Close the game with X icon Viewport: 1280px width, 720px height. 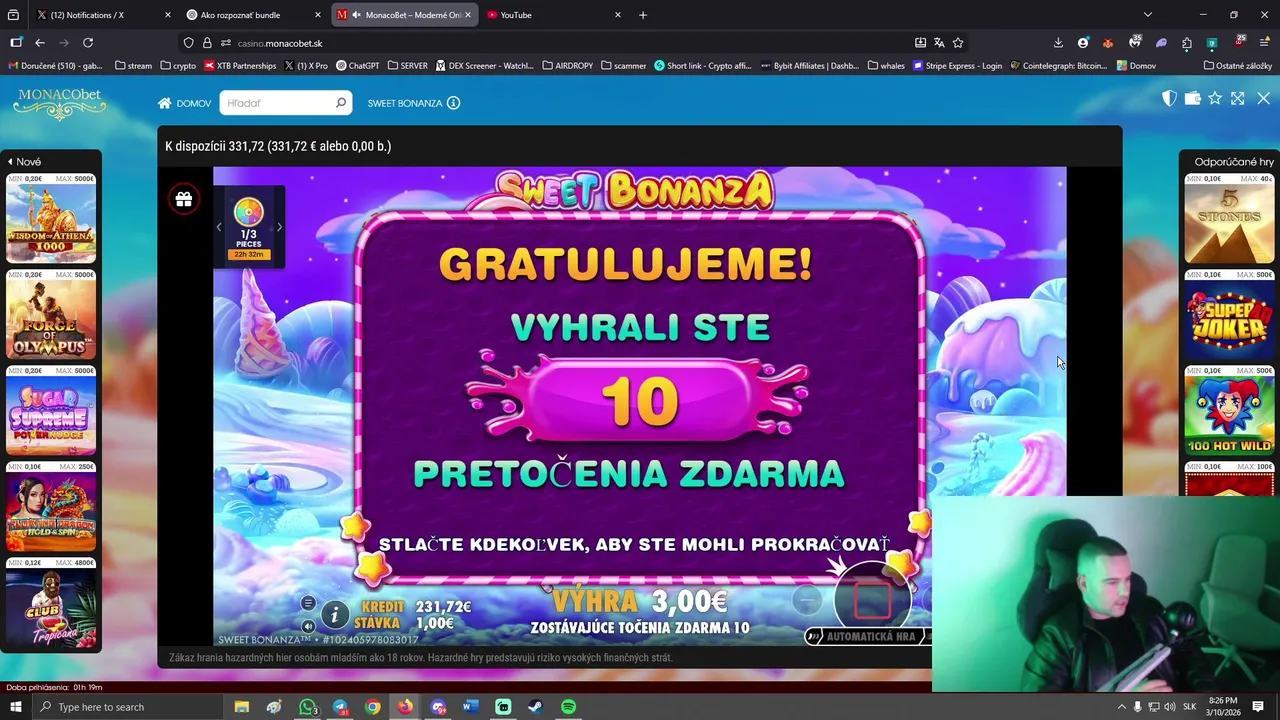click(x=1263, y=98)
